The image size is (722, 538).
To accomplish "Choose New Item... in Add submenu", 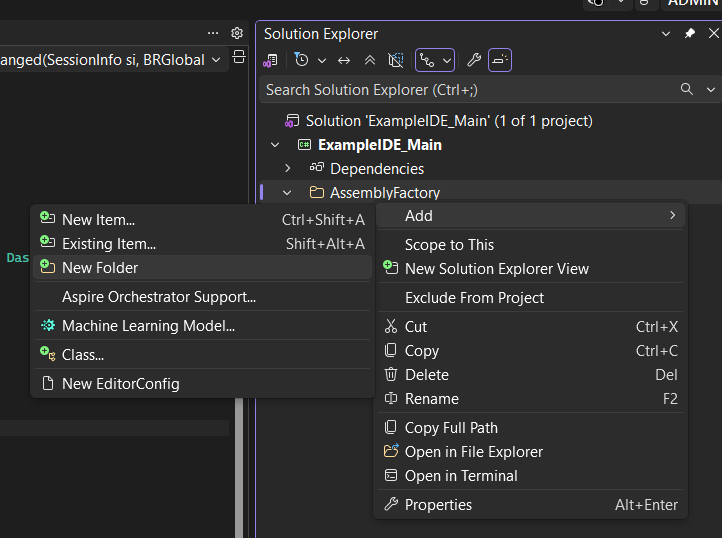I will pyautogui.click(x=203, y=220).
